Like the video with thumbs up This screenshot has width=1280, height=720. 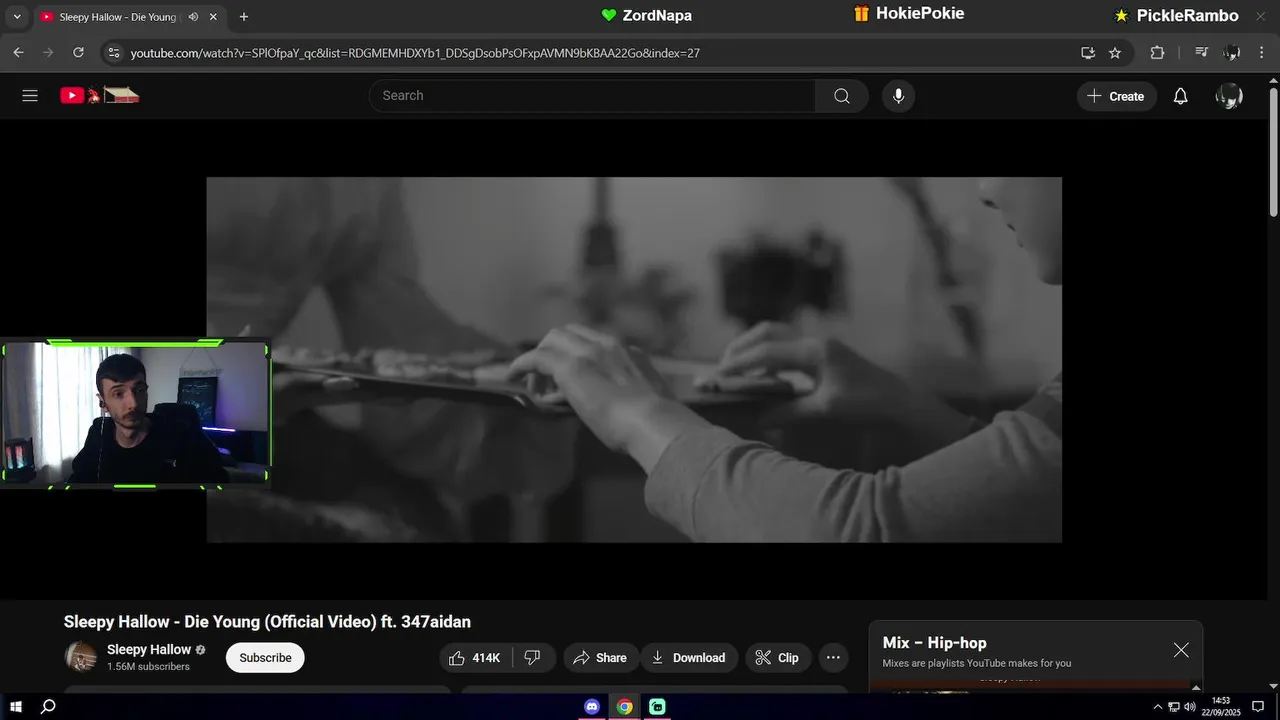point(476,657)
